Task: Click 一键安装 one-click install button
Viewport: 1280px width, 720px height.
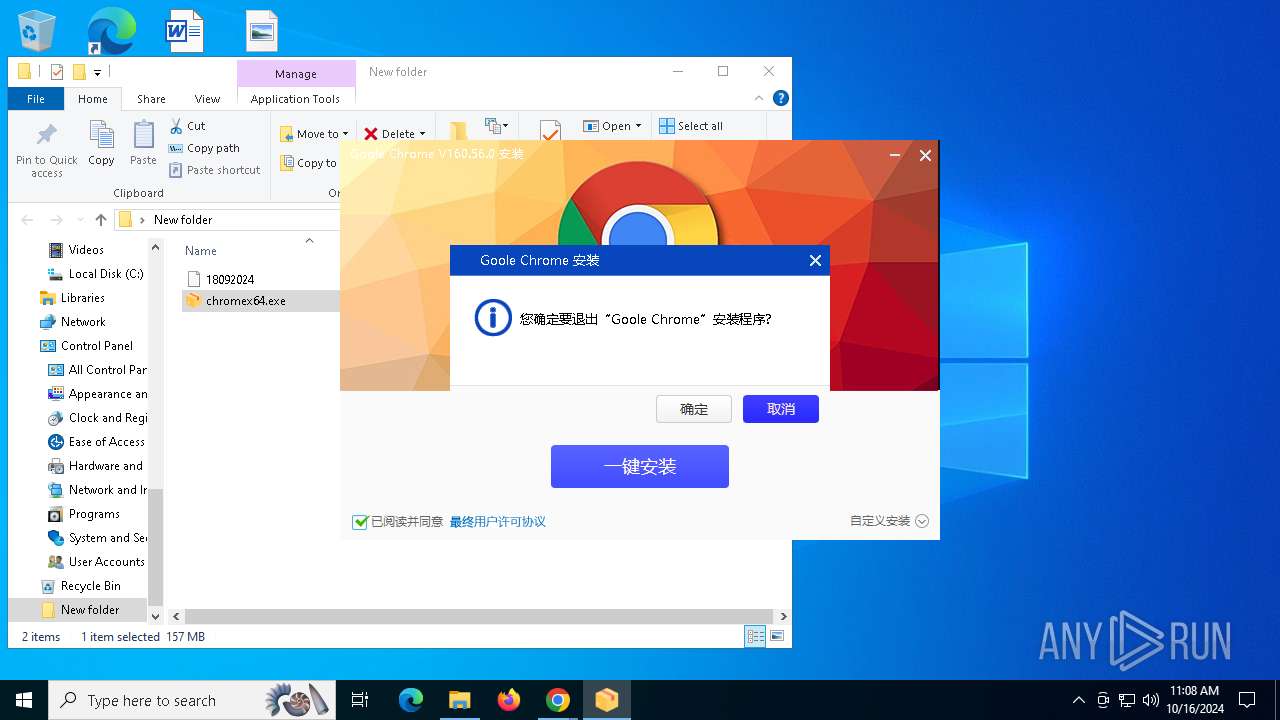Action: point(640,467)
